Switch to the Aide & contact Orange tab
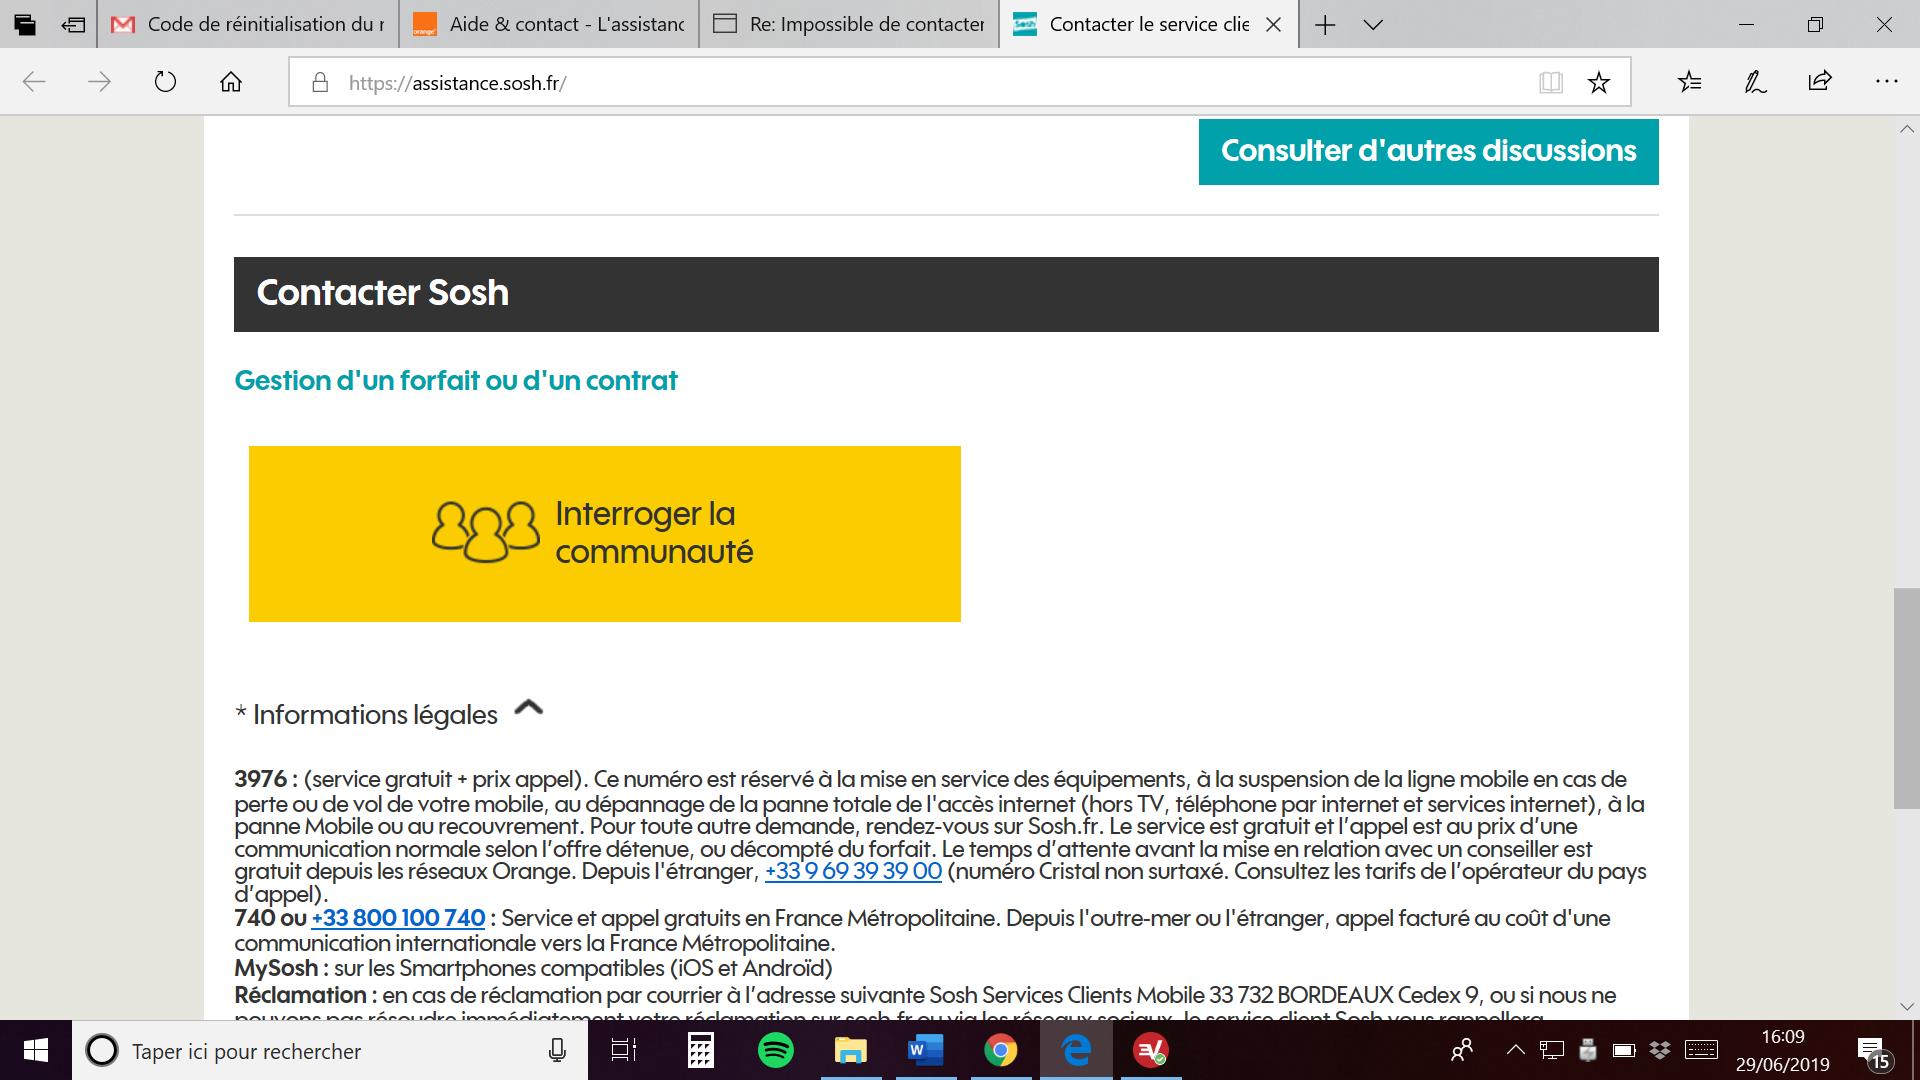Viewport: 1920px width, 1080px height. click(549, 24)
